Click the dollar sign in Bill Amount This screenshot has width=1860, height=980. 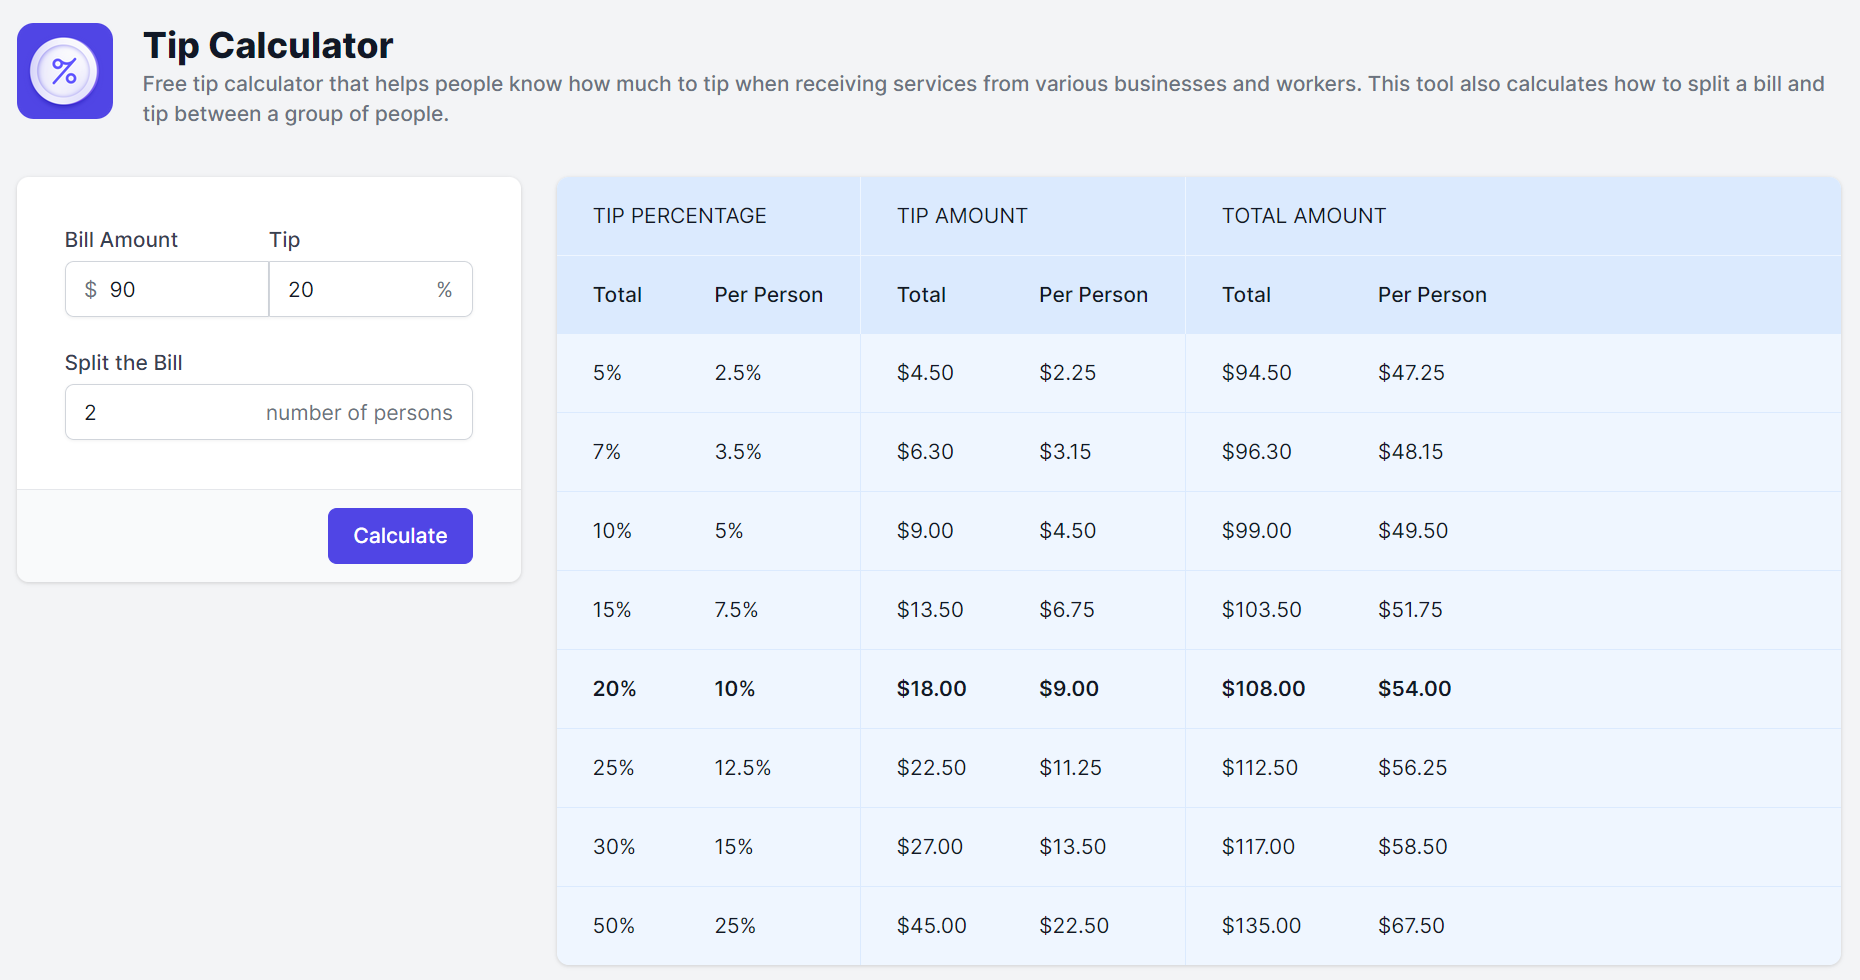tap(91, 290)
